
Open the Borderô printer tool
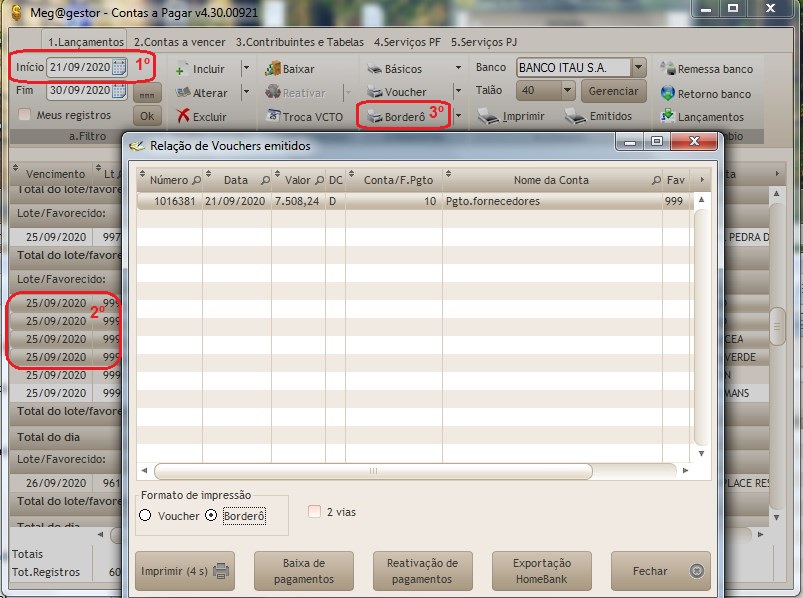point(372,116)
